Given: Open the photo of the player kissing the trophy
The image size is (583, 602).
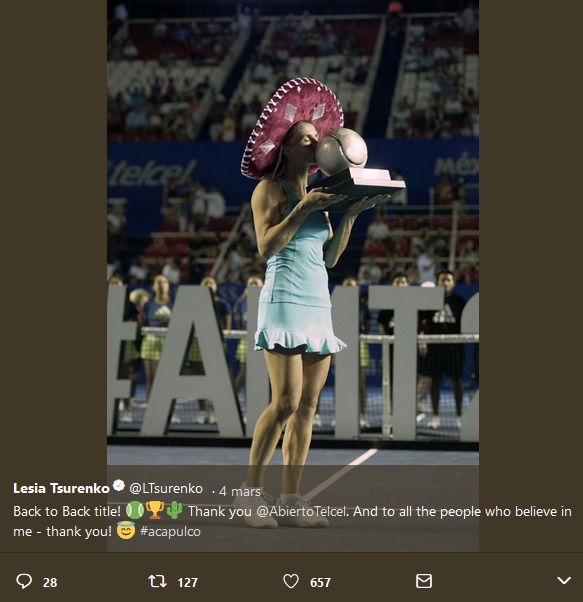Looking at the screenshot, I should 292,230.
